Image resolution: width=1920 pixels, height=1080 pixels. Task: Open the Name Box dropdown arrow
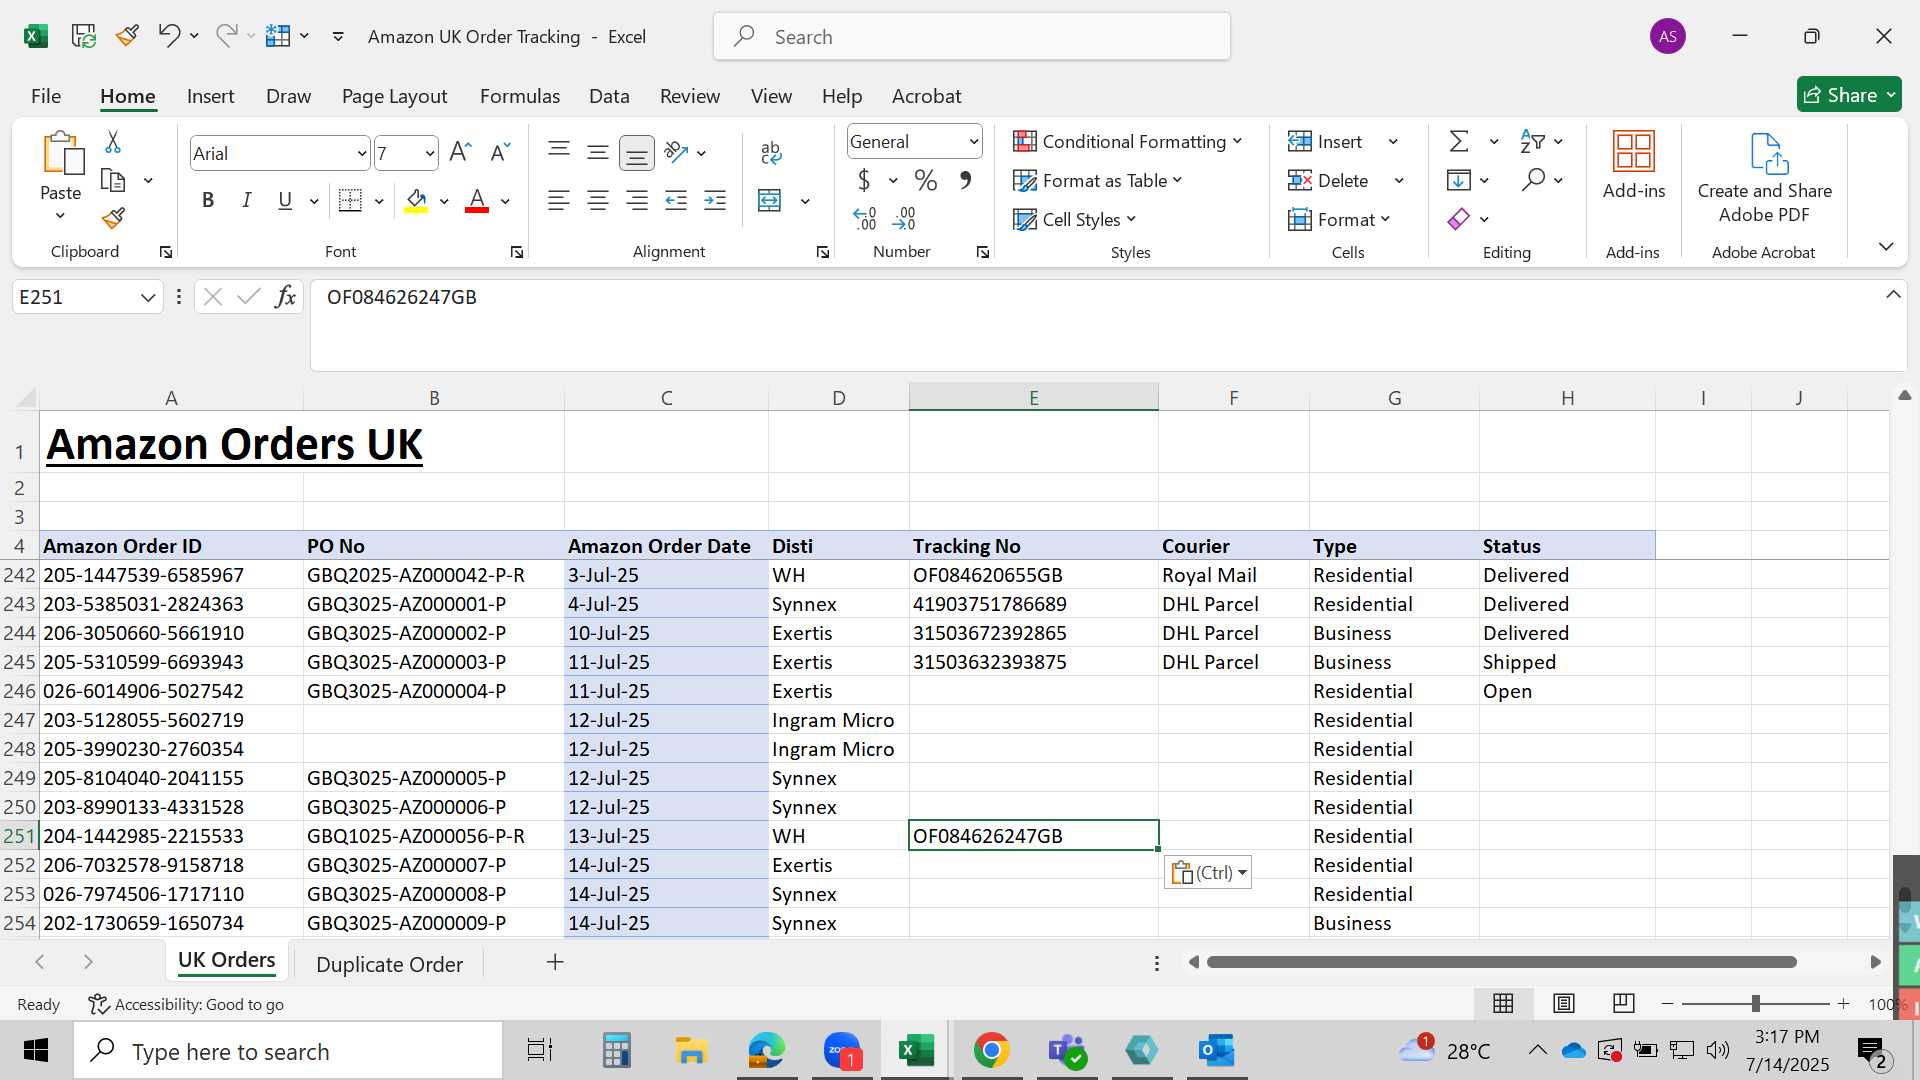[x=148, y=297]
